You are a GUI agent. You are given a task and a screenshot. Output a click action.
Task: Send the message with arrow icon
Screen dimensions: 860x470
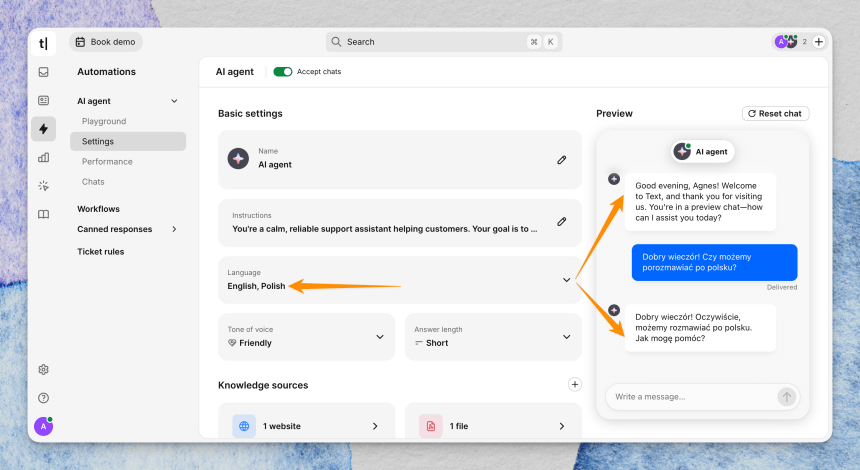click(x=787, y=397)
